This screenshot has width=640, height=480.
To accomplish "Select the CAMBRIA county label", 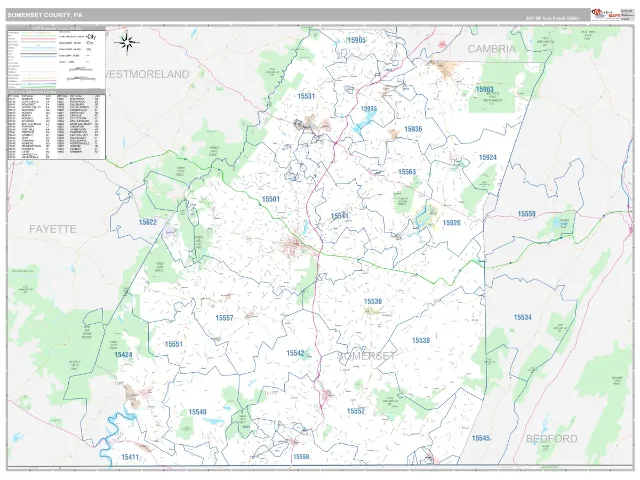I will [492, 49].
